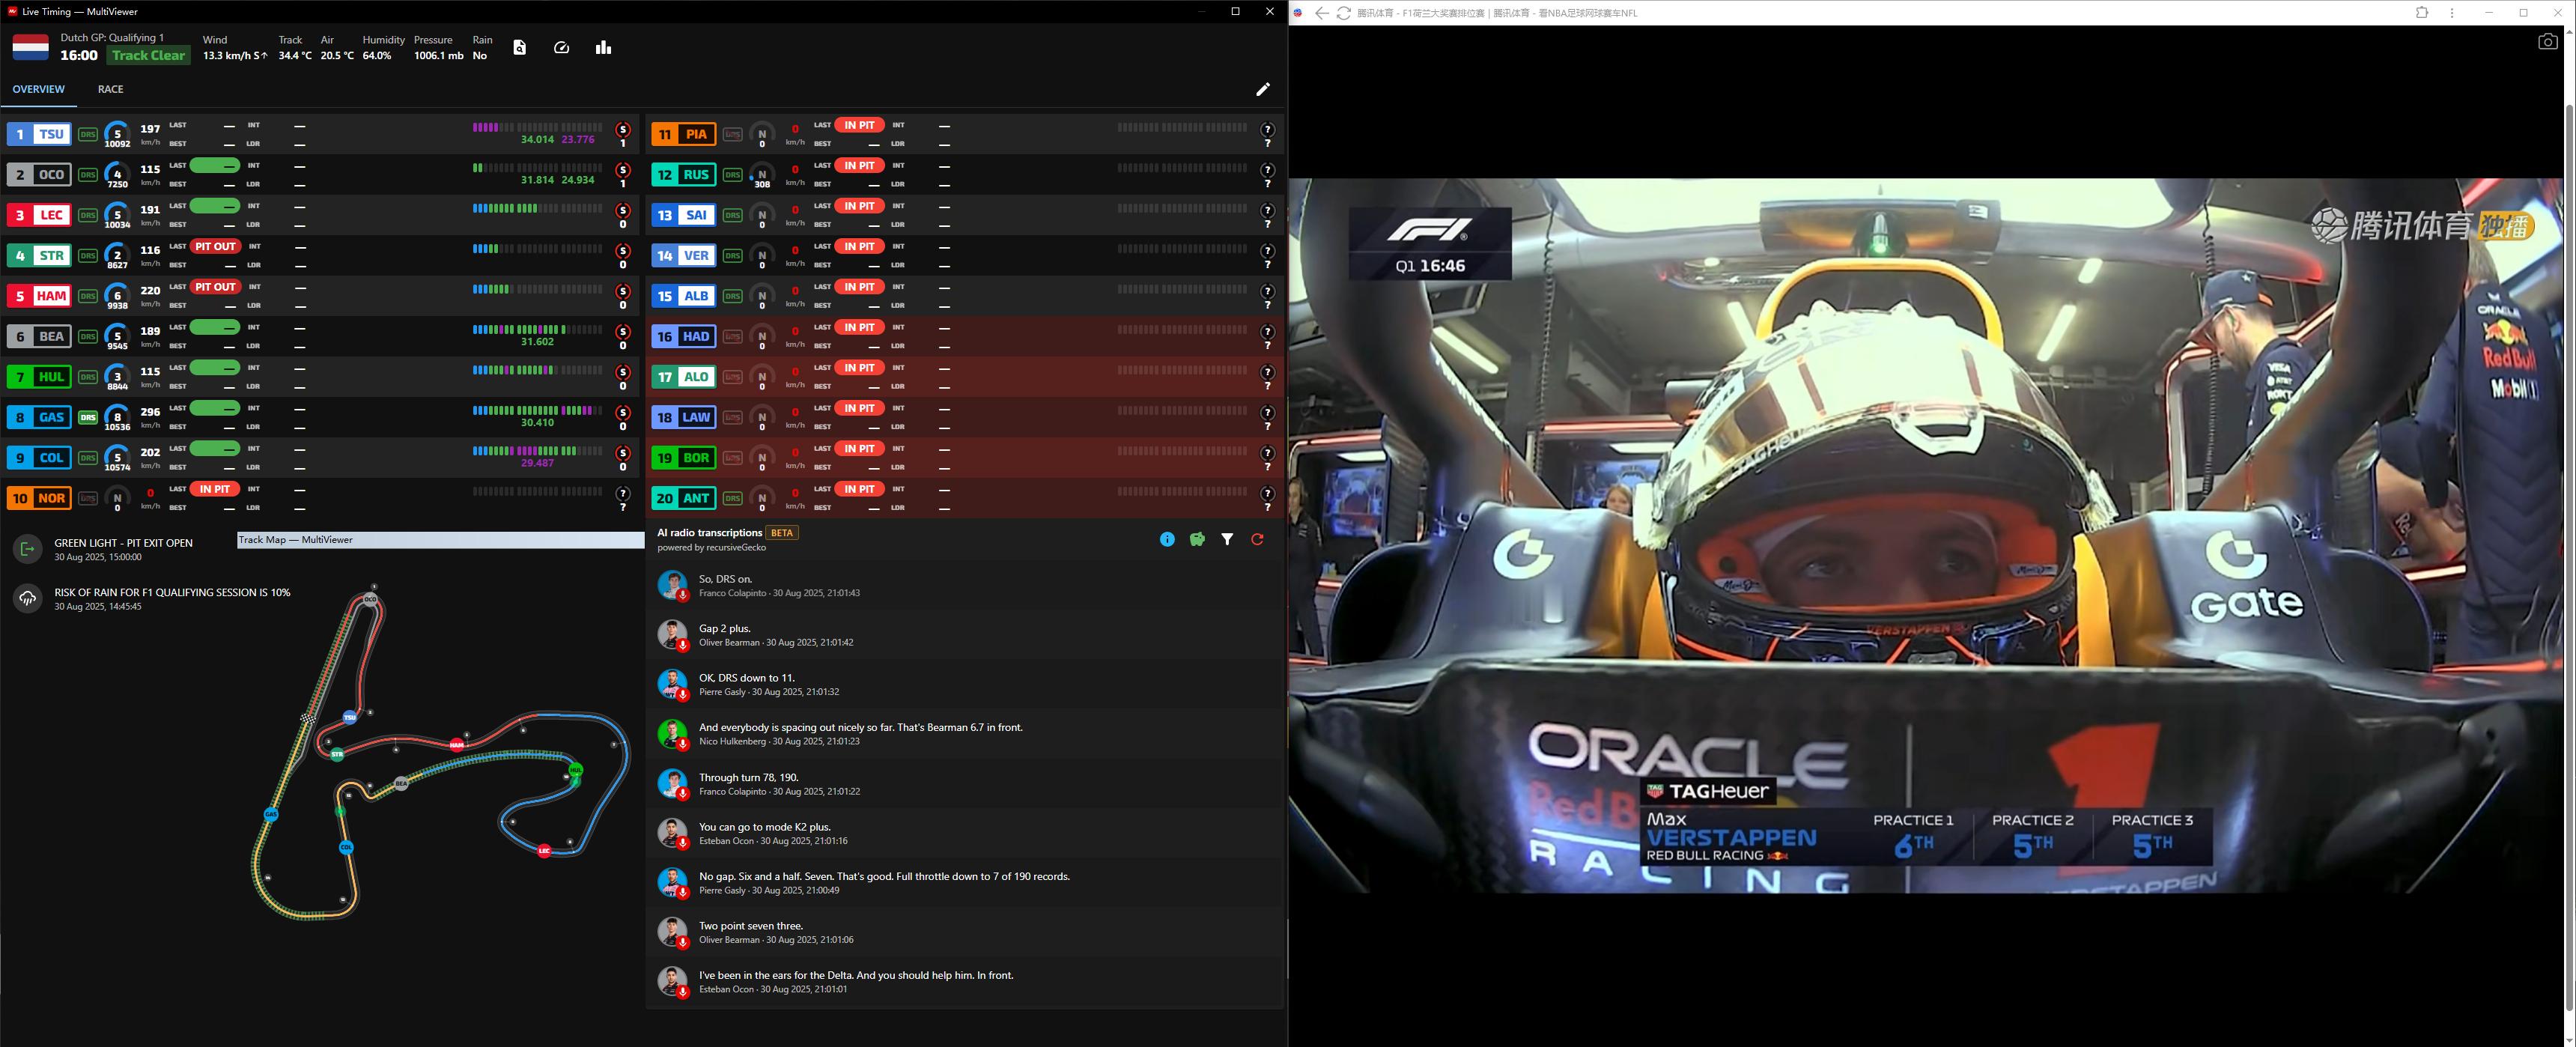Select driver tag 20 ANT

tap(684, 498)
